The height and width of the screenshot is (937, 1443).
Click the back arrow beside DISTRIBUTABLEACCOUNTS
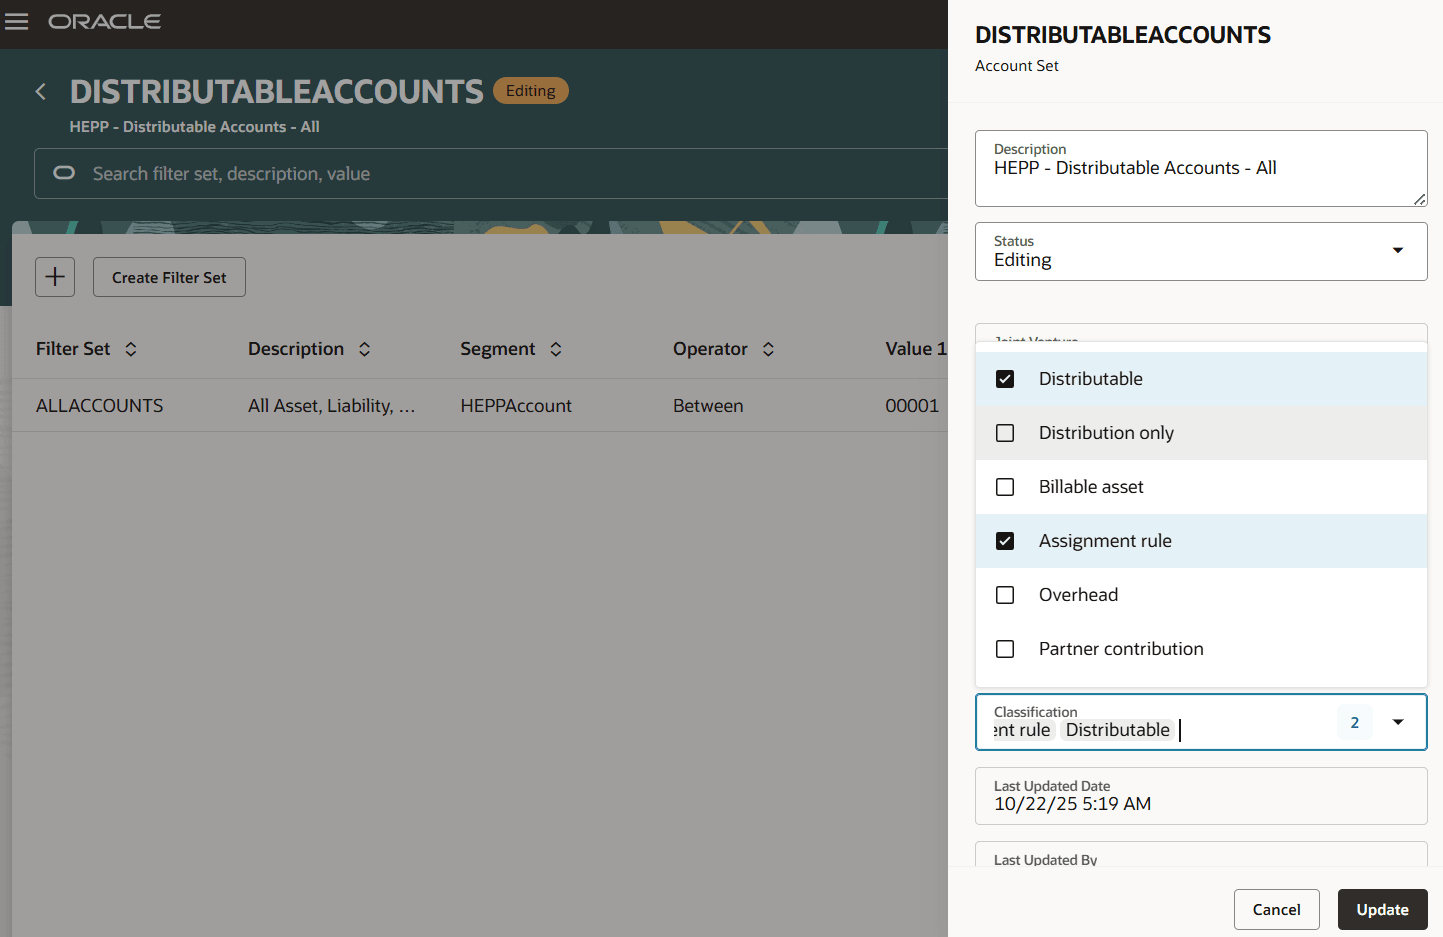pyautogui.click(x=40, y=90)
